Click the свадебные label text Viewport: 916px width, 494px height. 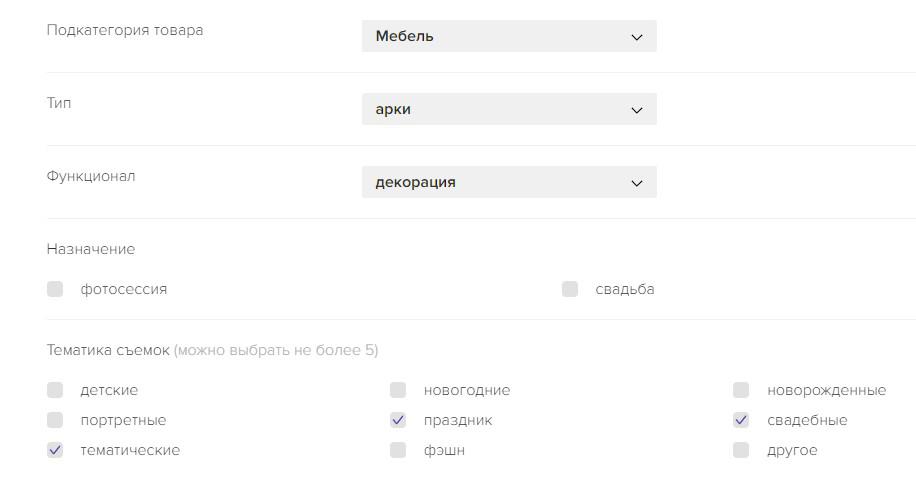(807, 420)
